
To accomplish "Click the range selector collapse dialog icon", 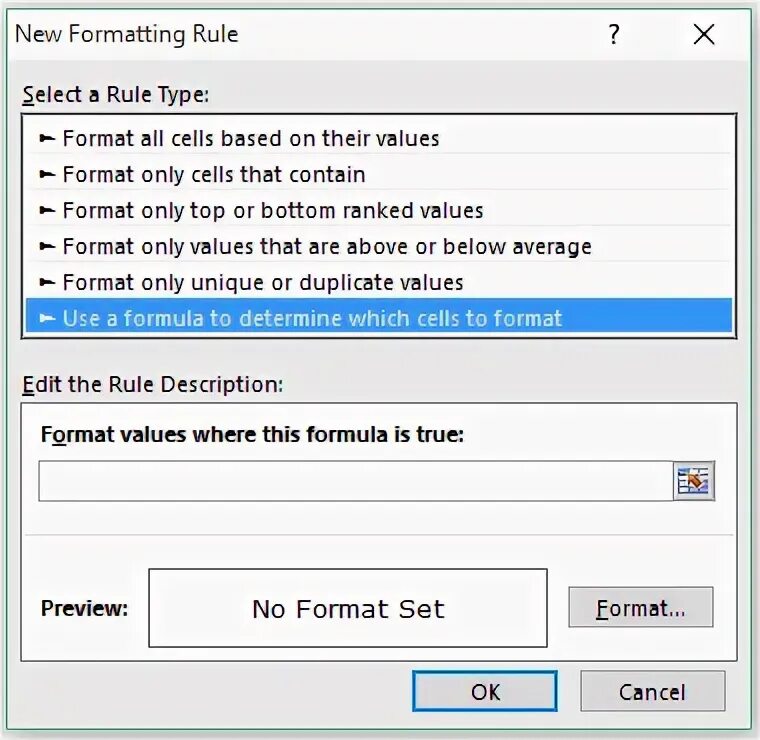I will pyautogui.click(x=694, y=481).
